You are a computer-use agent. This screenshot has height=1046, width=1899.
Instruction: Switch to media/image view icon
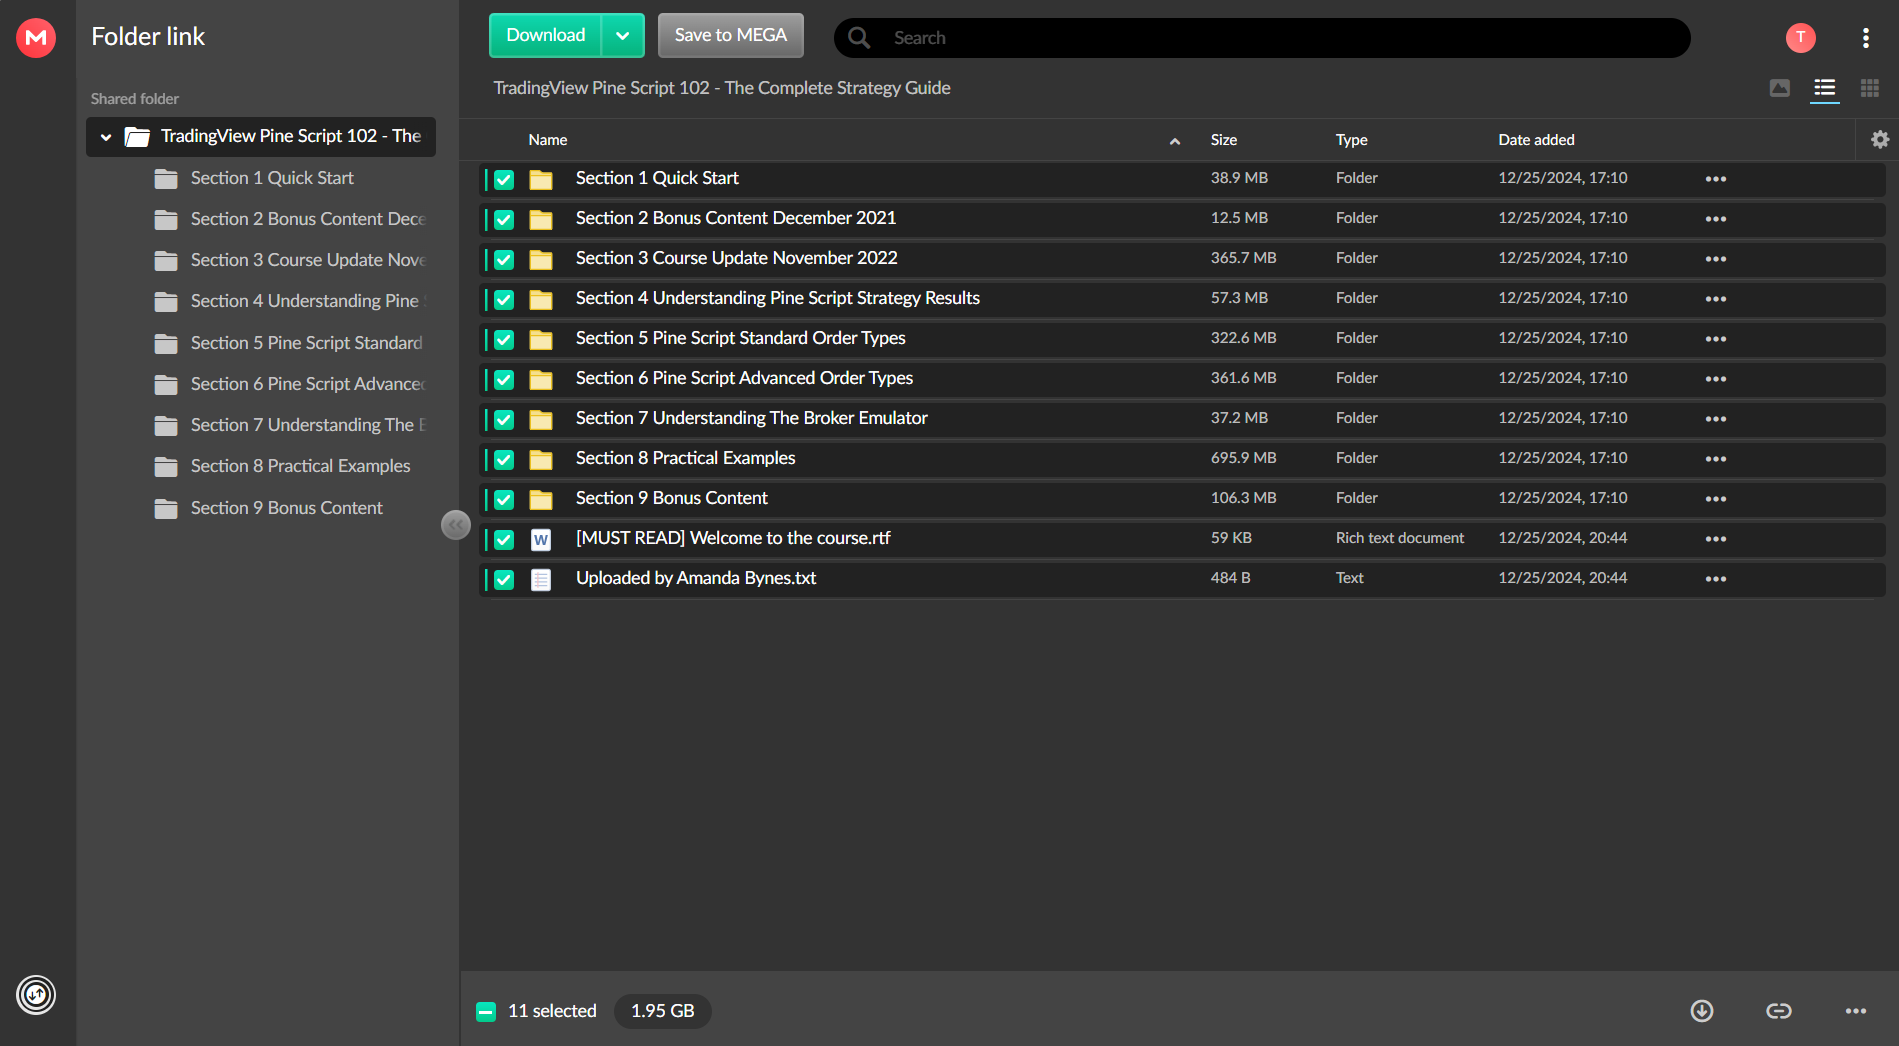(1780, 88)
